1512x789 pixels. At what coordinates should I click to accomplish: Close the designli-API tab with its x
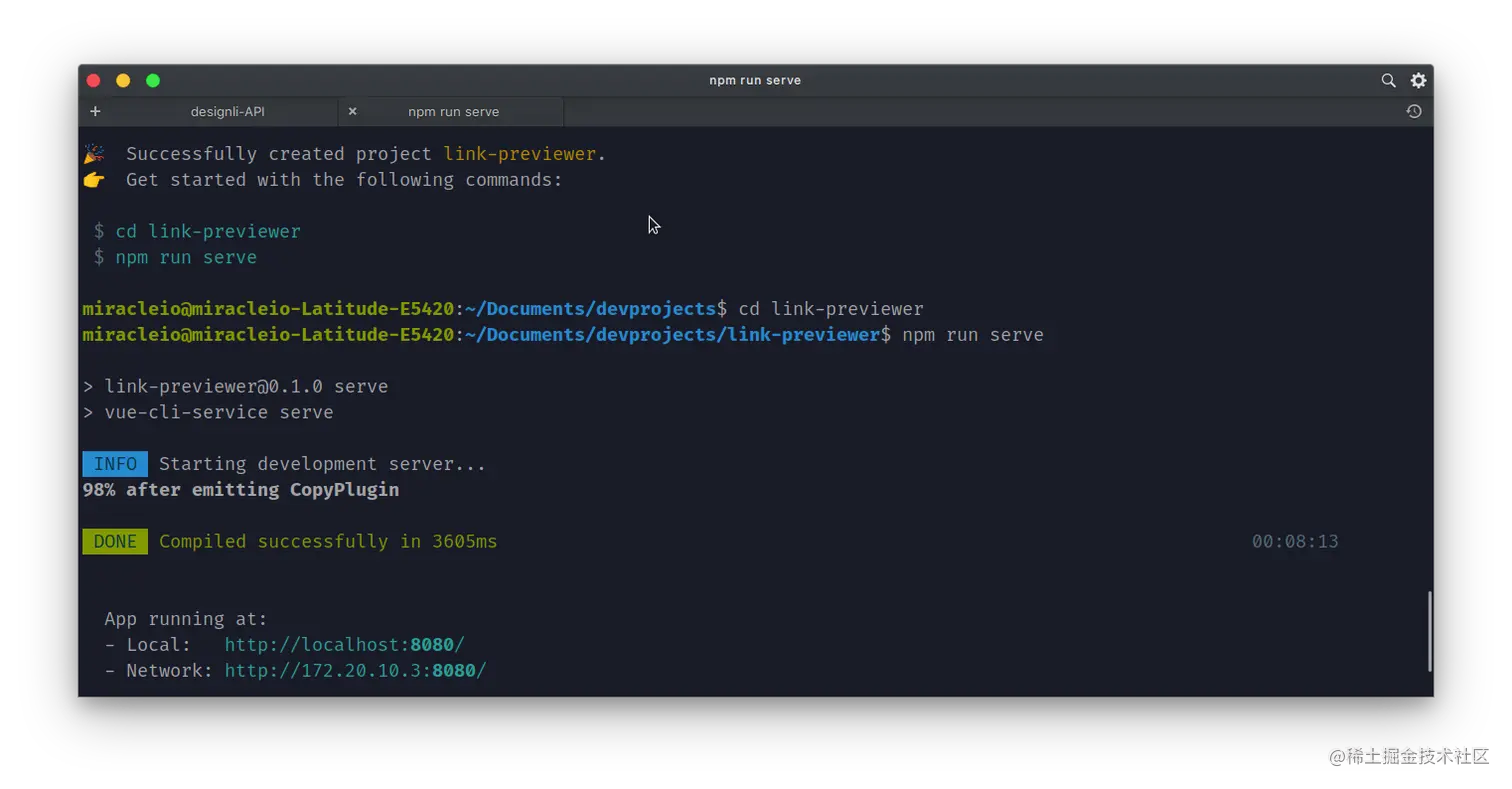[352, 111]
